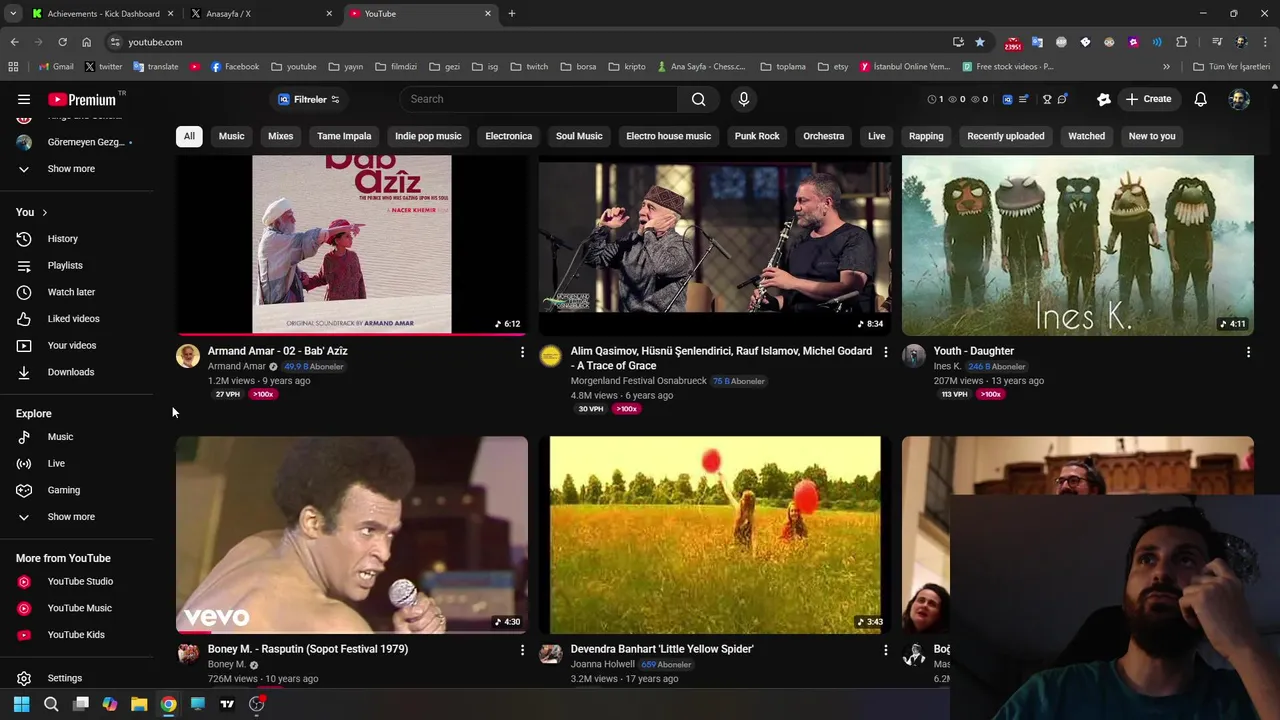Switch to the Anasayfa / X tab
The width and height of the screenshot is (1280, 720).
pyautogui.click(x=260, y=14)
